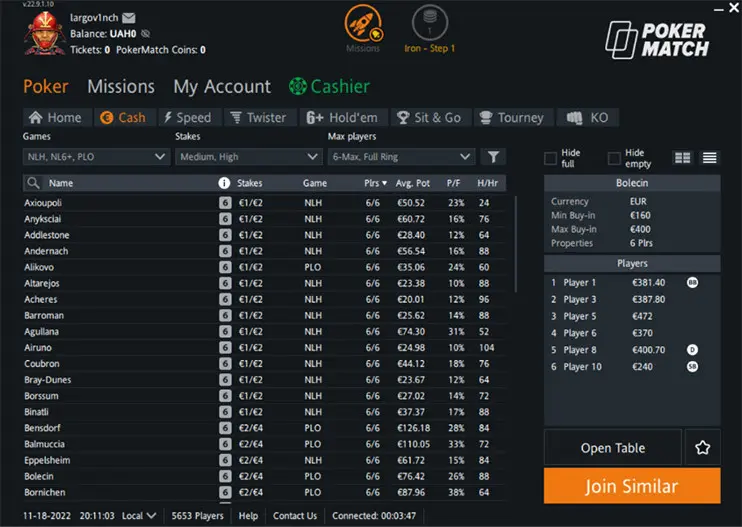This screenshot has height=527, width=742.
Task: Click the Open Table button
Action: click(613, 448)
